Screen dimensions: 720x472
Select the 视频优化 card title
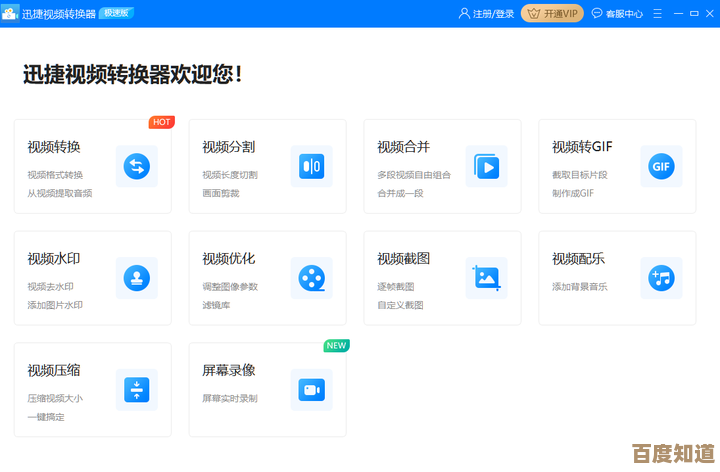click(x=229, y=258)
